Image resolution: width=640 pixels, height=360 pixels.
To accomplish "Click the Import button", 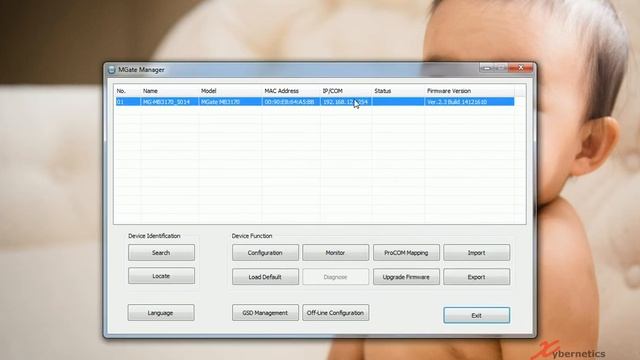I will tap(477, 253).
